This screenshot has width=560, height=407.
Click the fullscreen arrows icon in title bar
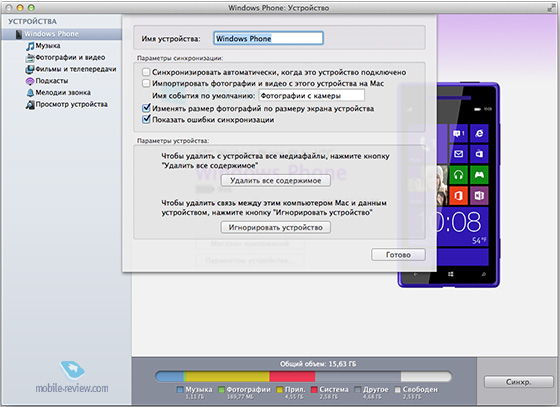(551, 7)
